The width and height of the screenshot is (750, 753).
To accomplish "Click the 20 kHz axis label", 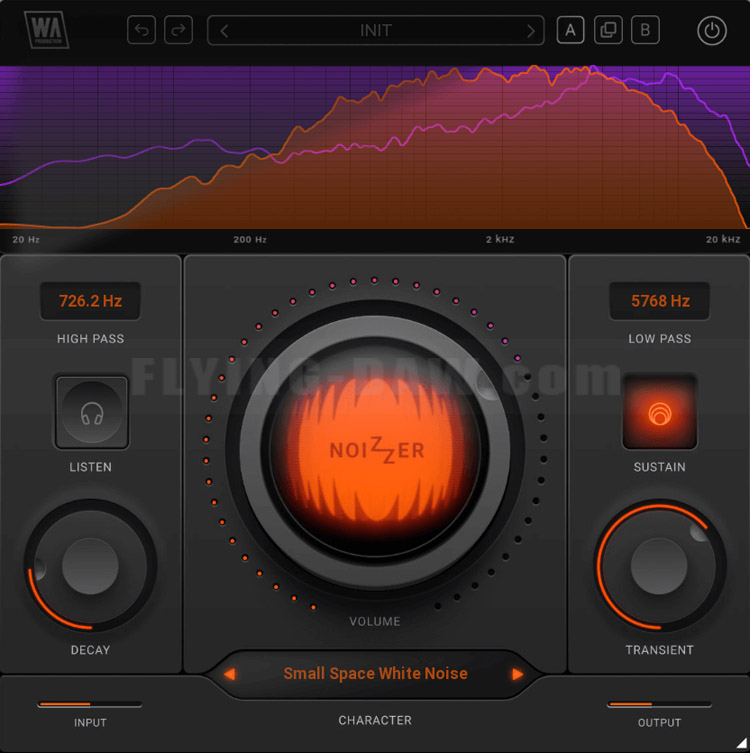I will [723, 239].
